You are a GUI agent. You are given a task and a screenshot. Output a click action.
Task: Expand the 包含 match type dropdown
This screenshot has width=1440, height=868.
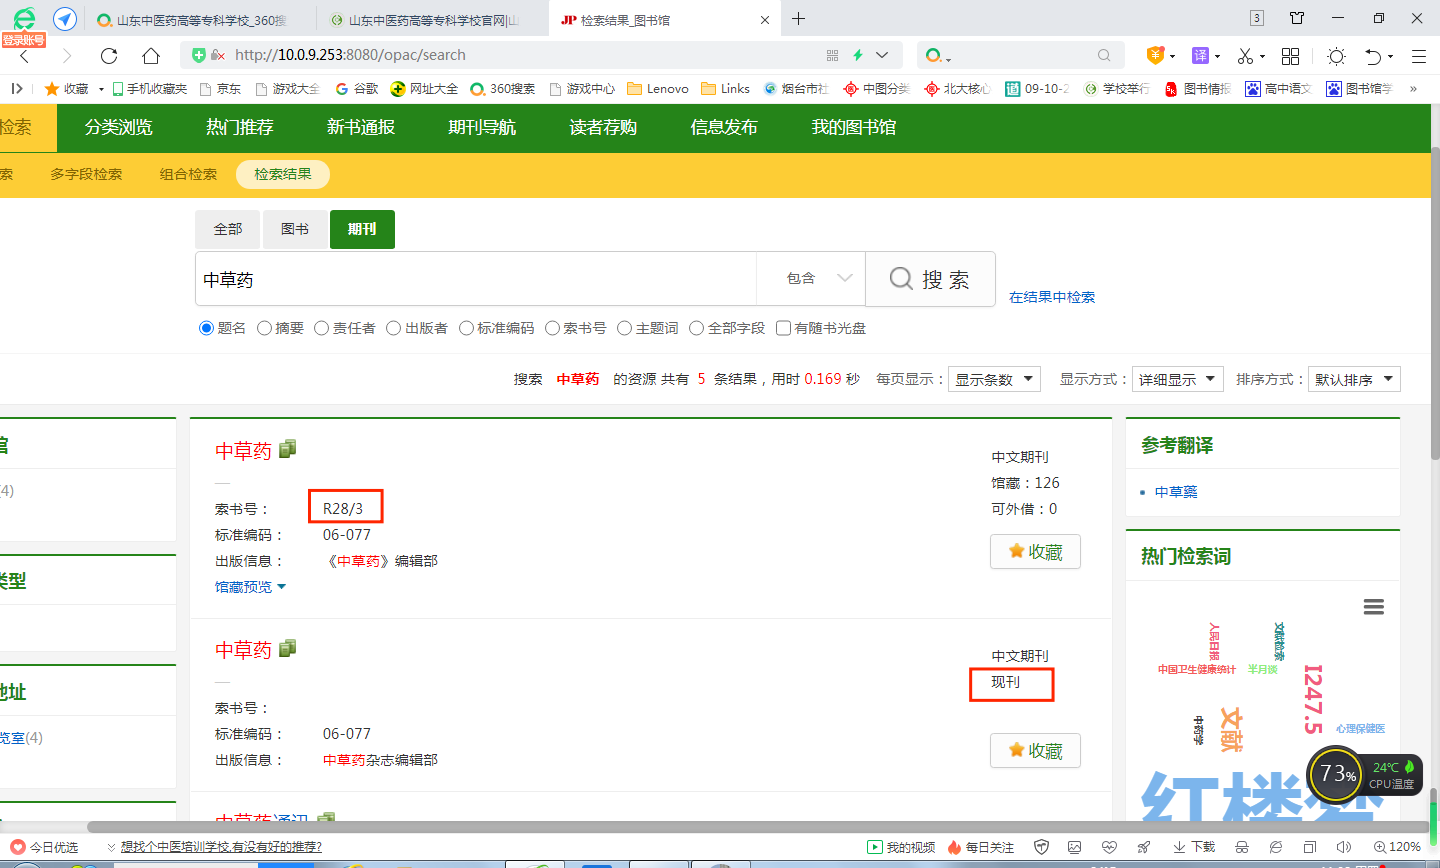(818, 278)
